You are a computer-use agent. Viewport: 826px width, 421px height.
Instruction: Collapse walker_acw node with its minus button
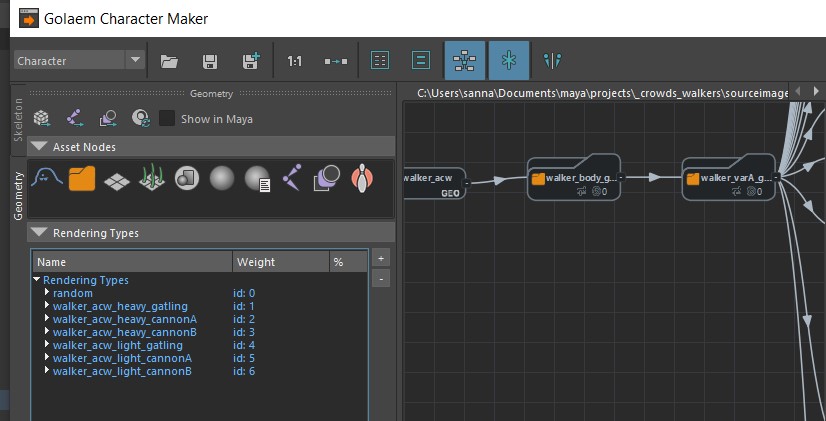tap(467, 183)
